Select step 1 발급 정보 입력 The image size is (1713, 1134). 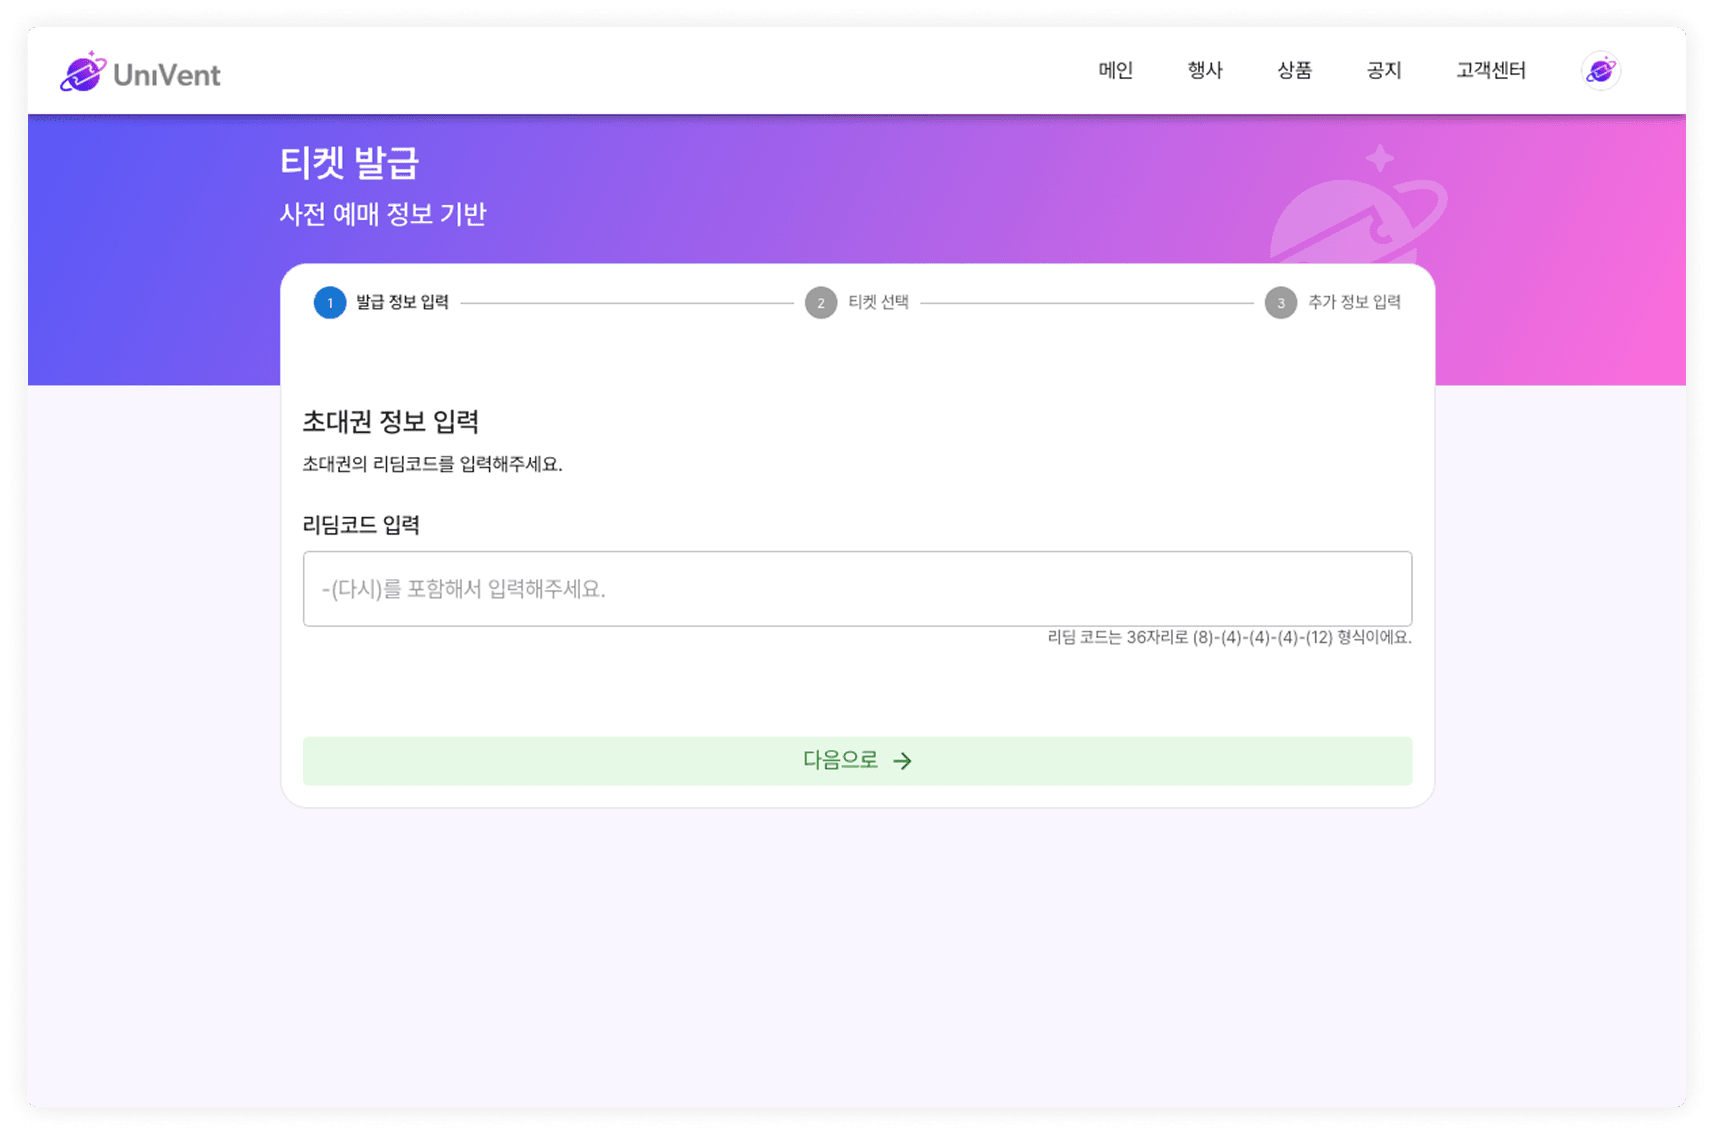coord(381,302)
